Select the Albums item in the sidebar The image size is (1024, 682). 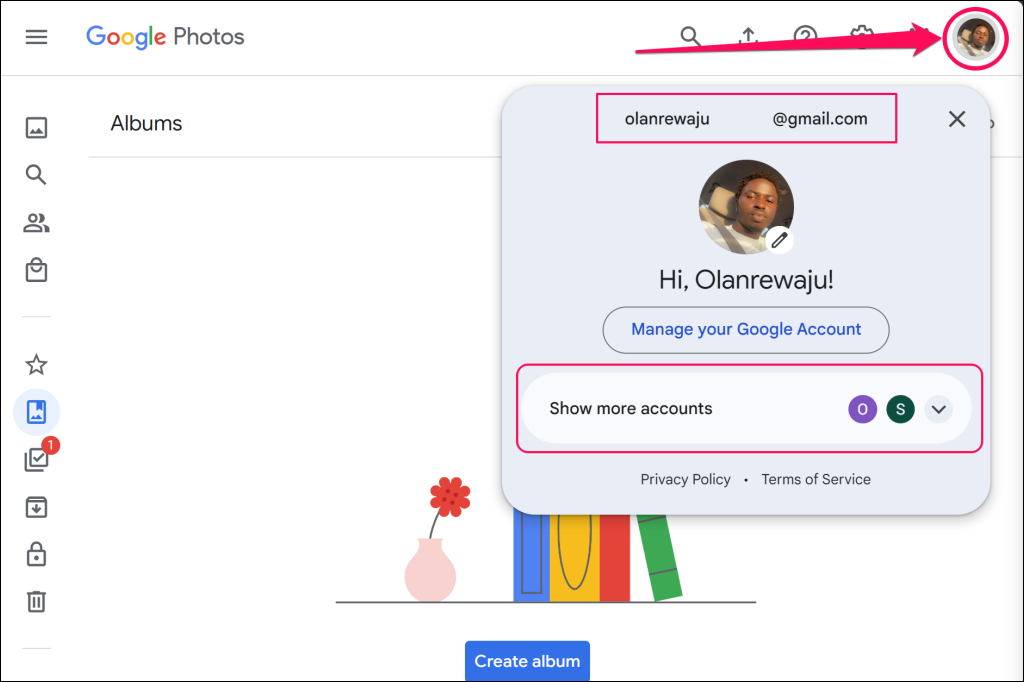(36, 411)
